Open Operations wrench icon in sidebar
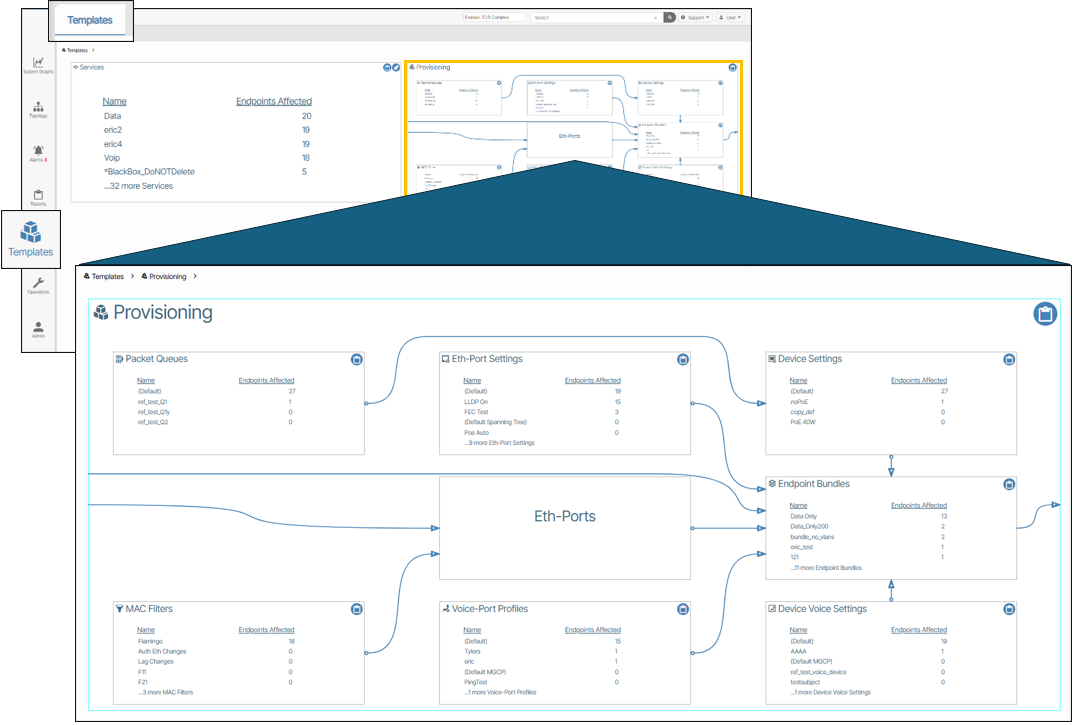The image size is (1073, 725). point(38,285)
